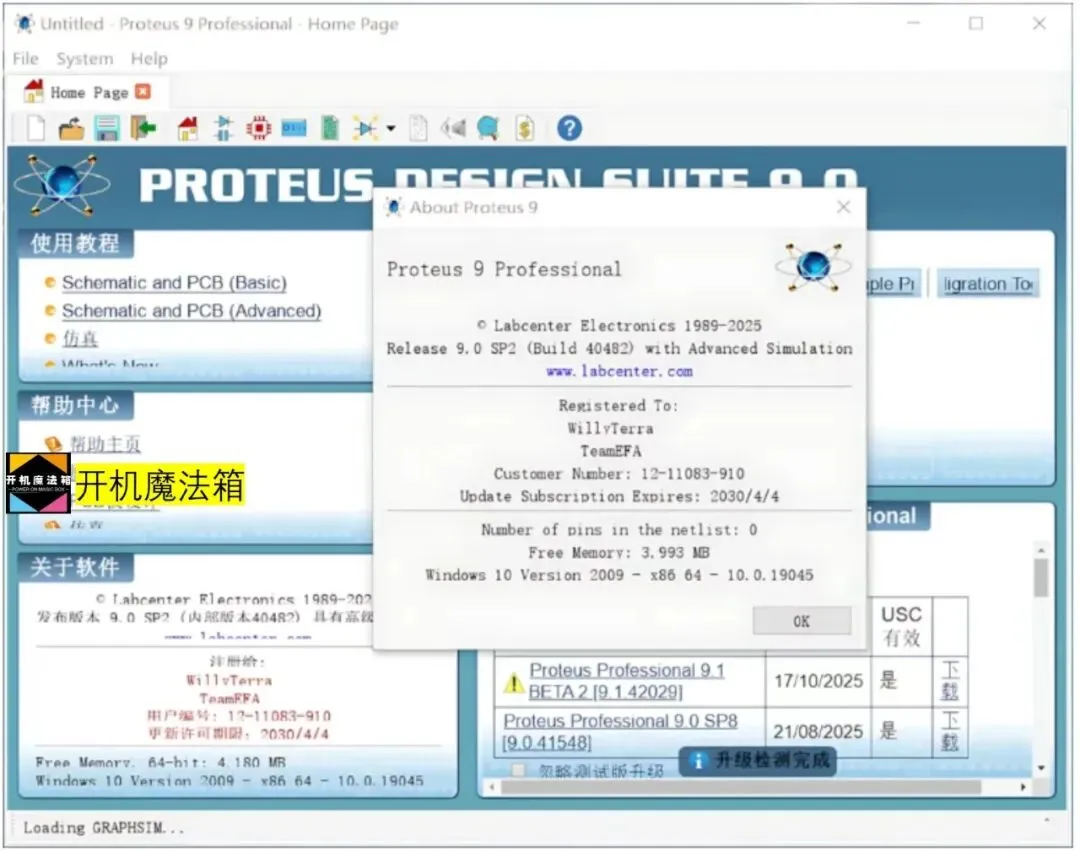
Task: Click 下载 link in the 9.0 SP8 row
Action: (951, 731)
